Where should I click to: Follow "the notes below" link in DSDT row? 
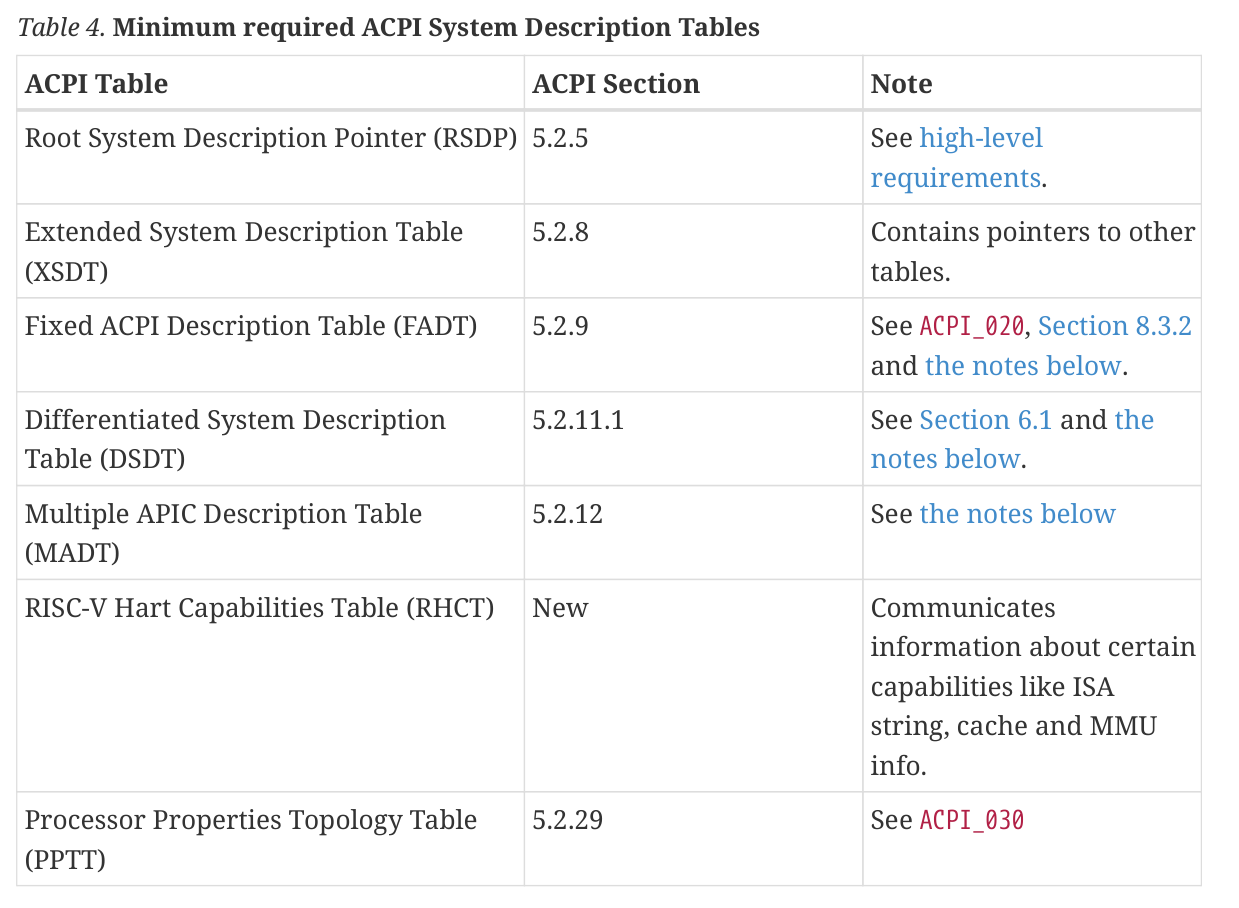945,460
